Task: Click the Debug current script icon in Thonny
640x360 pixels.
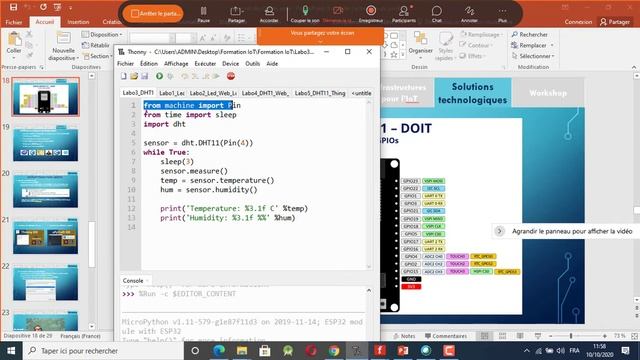Action: (170, 76)
